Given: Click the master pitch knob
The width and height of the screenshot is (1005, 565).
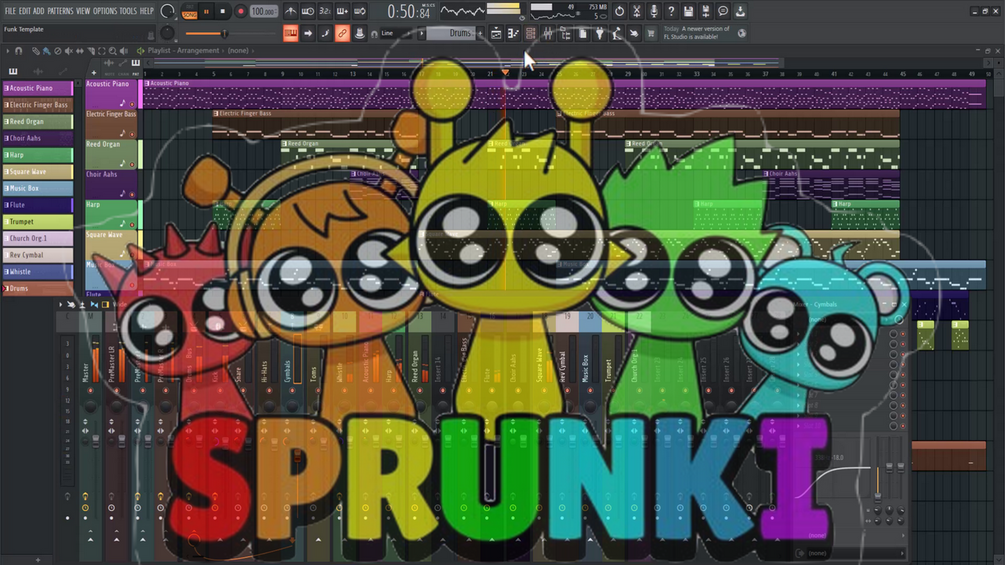Looking at the screenshot, I should click(x=167, y=33).
